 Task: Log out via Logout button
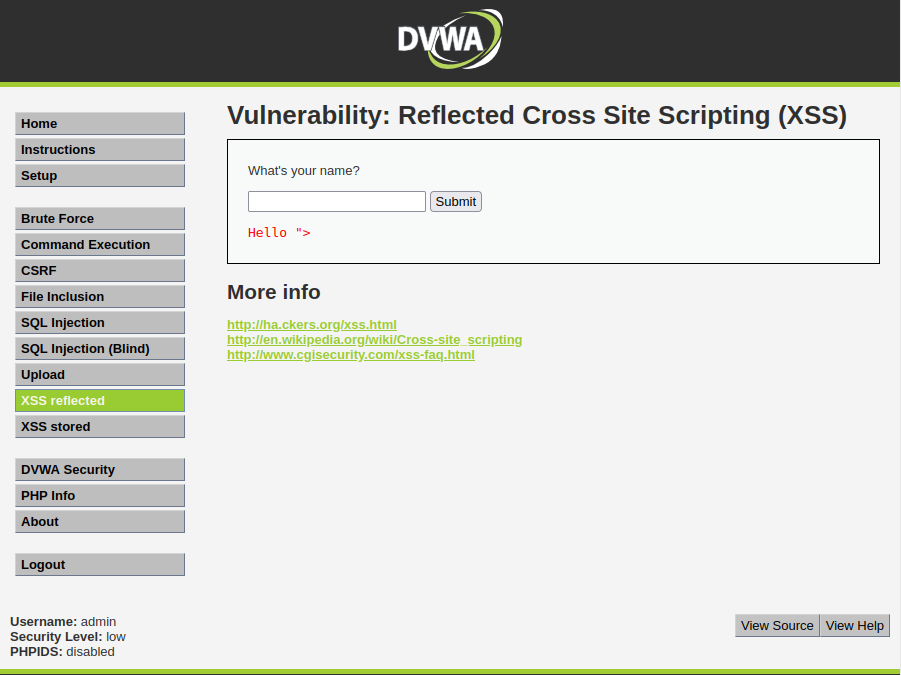click(100, 564)
